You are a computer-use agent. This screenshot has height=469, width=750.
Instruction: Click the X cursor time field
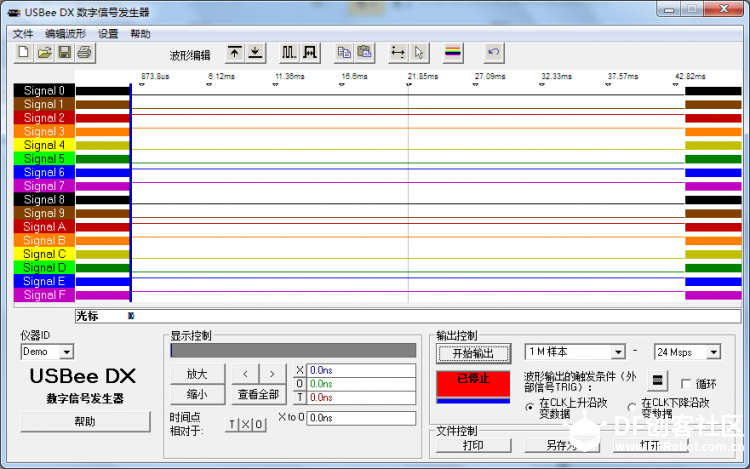(x=361, y=371)
